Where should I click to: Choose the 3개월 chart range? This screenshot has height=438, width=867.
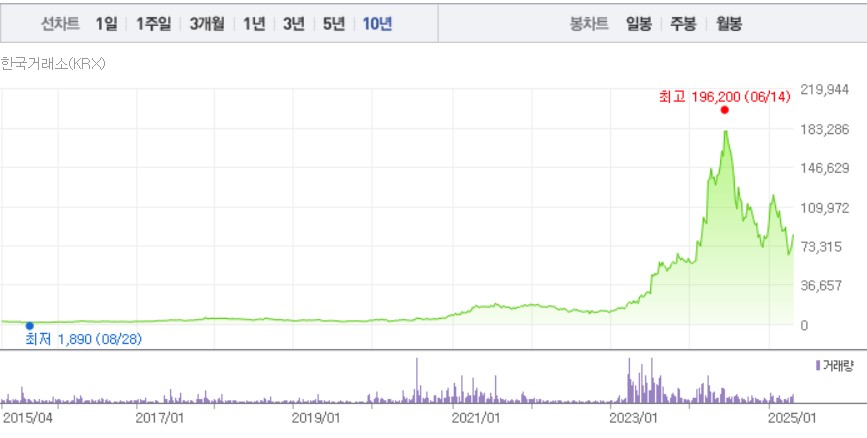207,24
